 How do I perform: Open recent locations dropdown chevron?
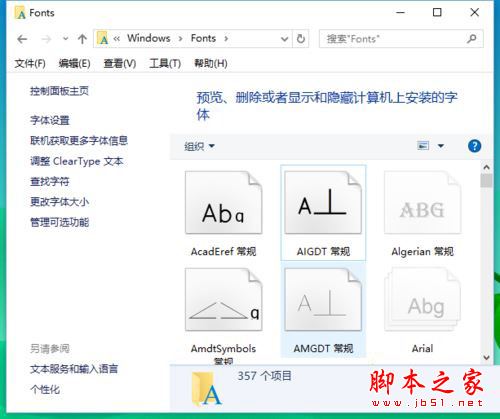point(66,39)
